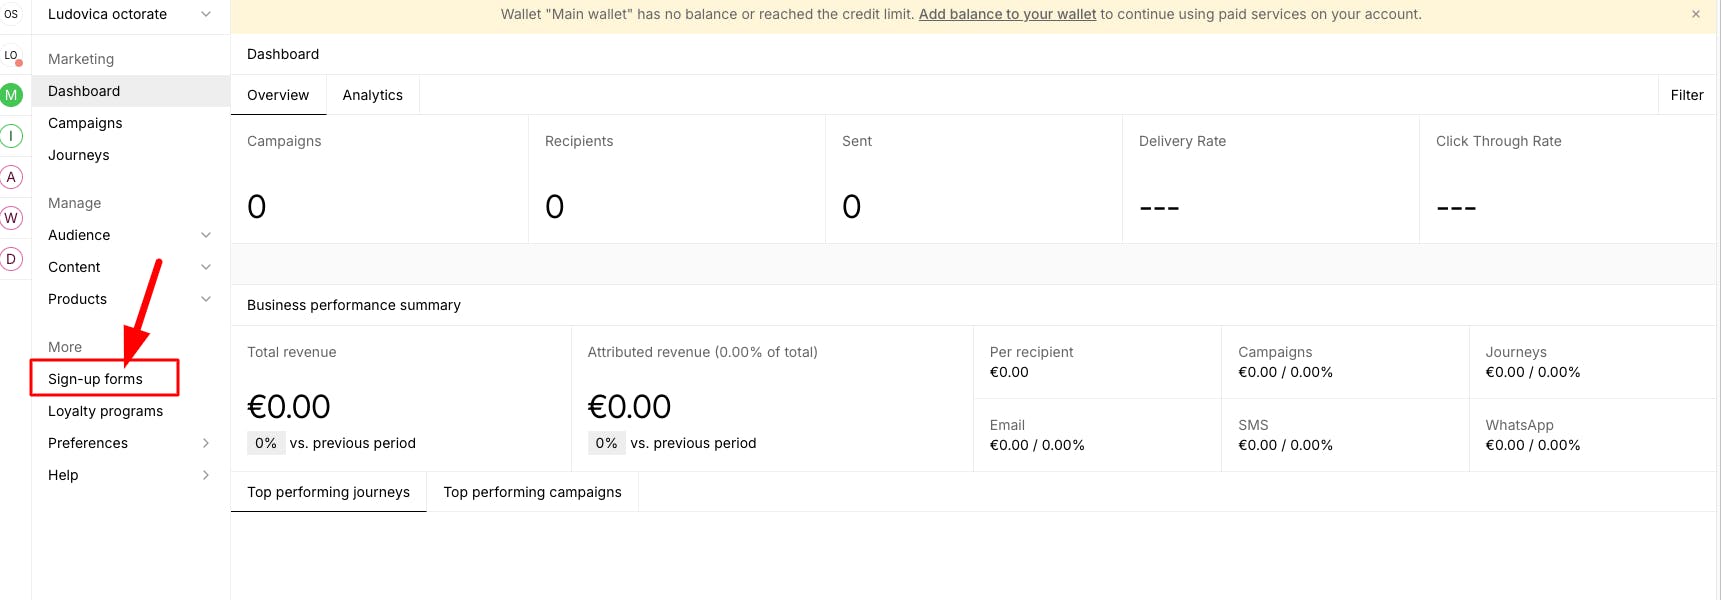Click the Add balance to your wallet link
This screenshot has width=1721, height=600.
(x=1007, y=14)
